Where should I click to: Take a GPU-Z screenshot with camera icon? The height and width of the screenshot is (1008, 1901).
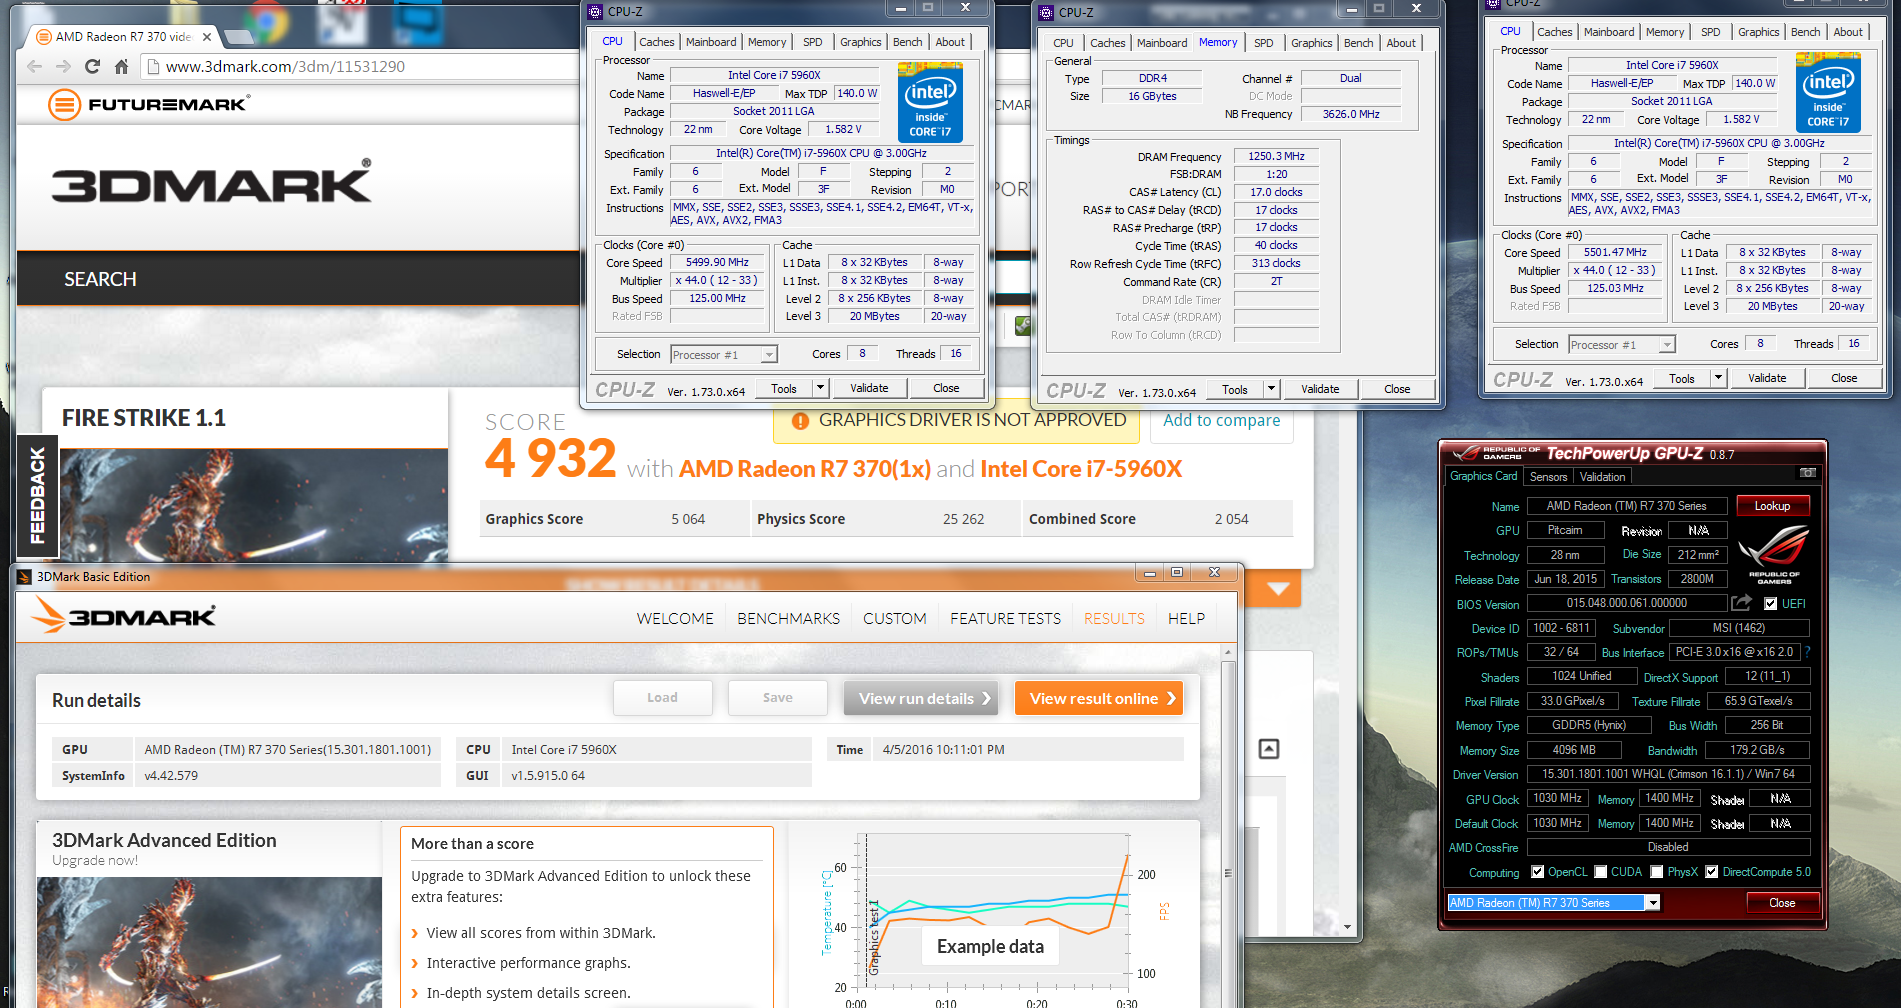coord(1807,472)
